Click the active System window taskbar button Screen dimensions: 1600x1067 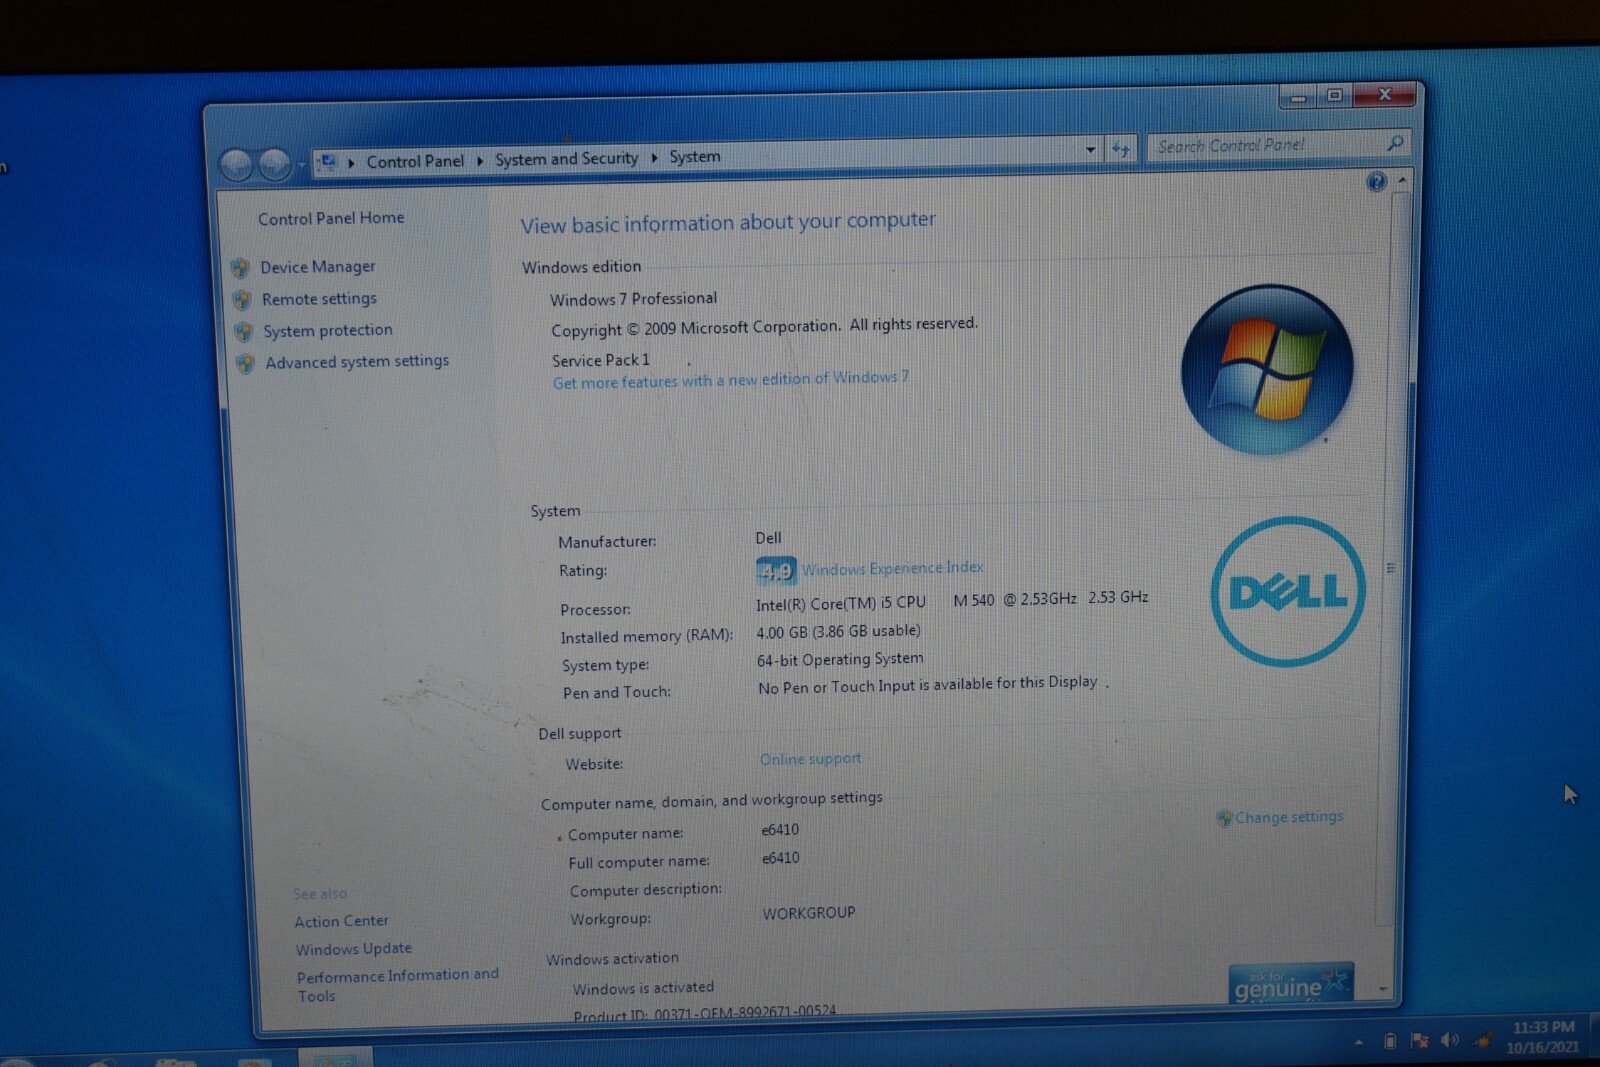[335, 1057]
